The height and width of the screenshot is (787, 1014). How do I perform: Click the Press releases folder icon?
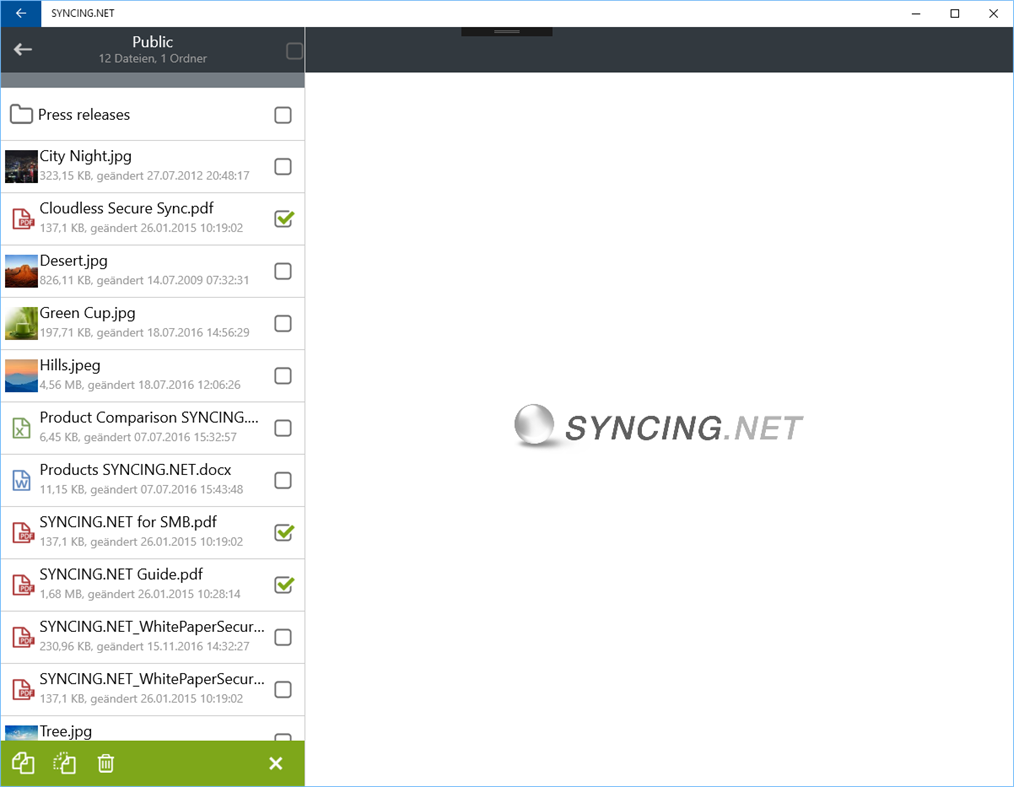[21, 114]
